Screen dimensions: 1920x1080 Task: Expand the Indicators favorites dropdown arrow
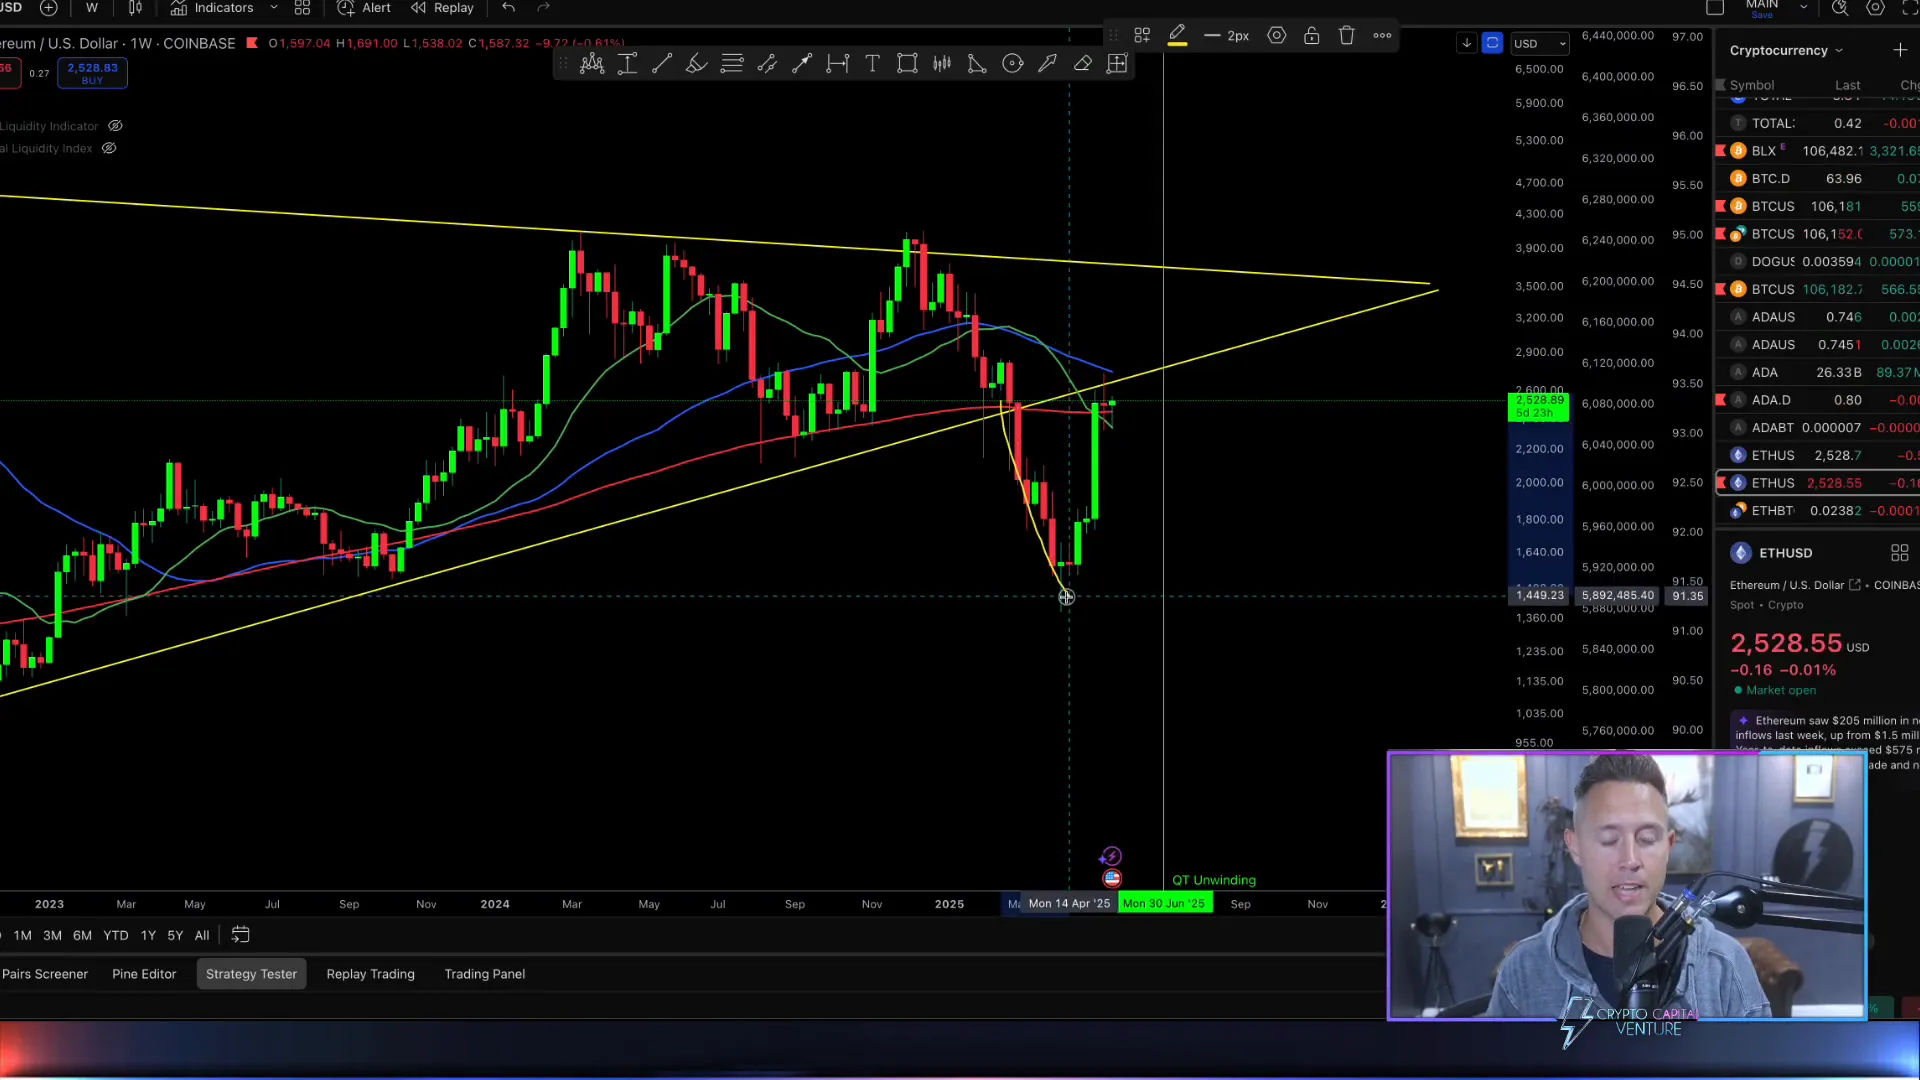pos(274,8)
